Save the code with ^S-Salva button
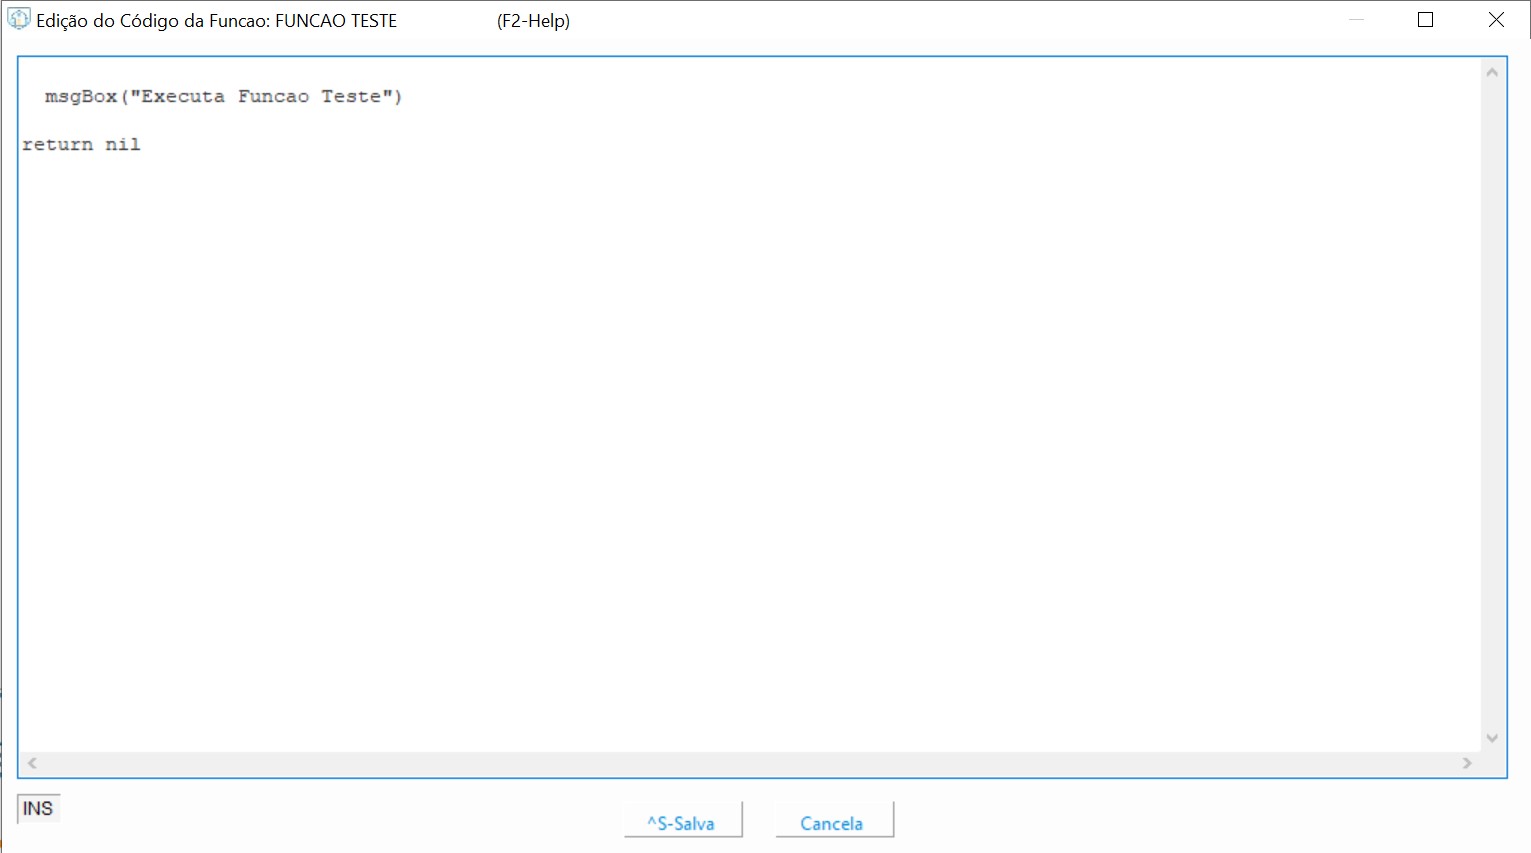1531x853 pixels. pos(682,822)
